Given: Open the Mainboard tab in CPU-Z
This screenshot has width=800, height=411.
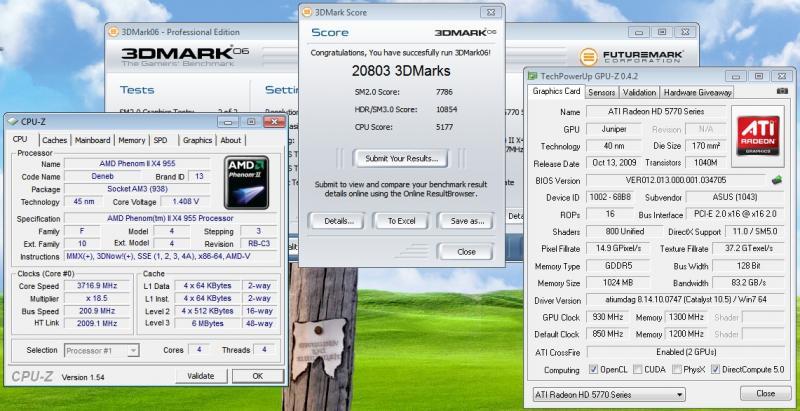Looking at the screenshot, I should point(92,140).
